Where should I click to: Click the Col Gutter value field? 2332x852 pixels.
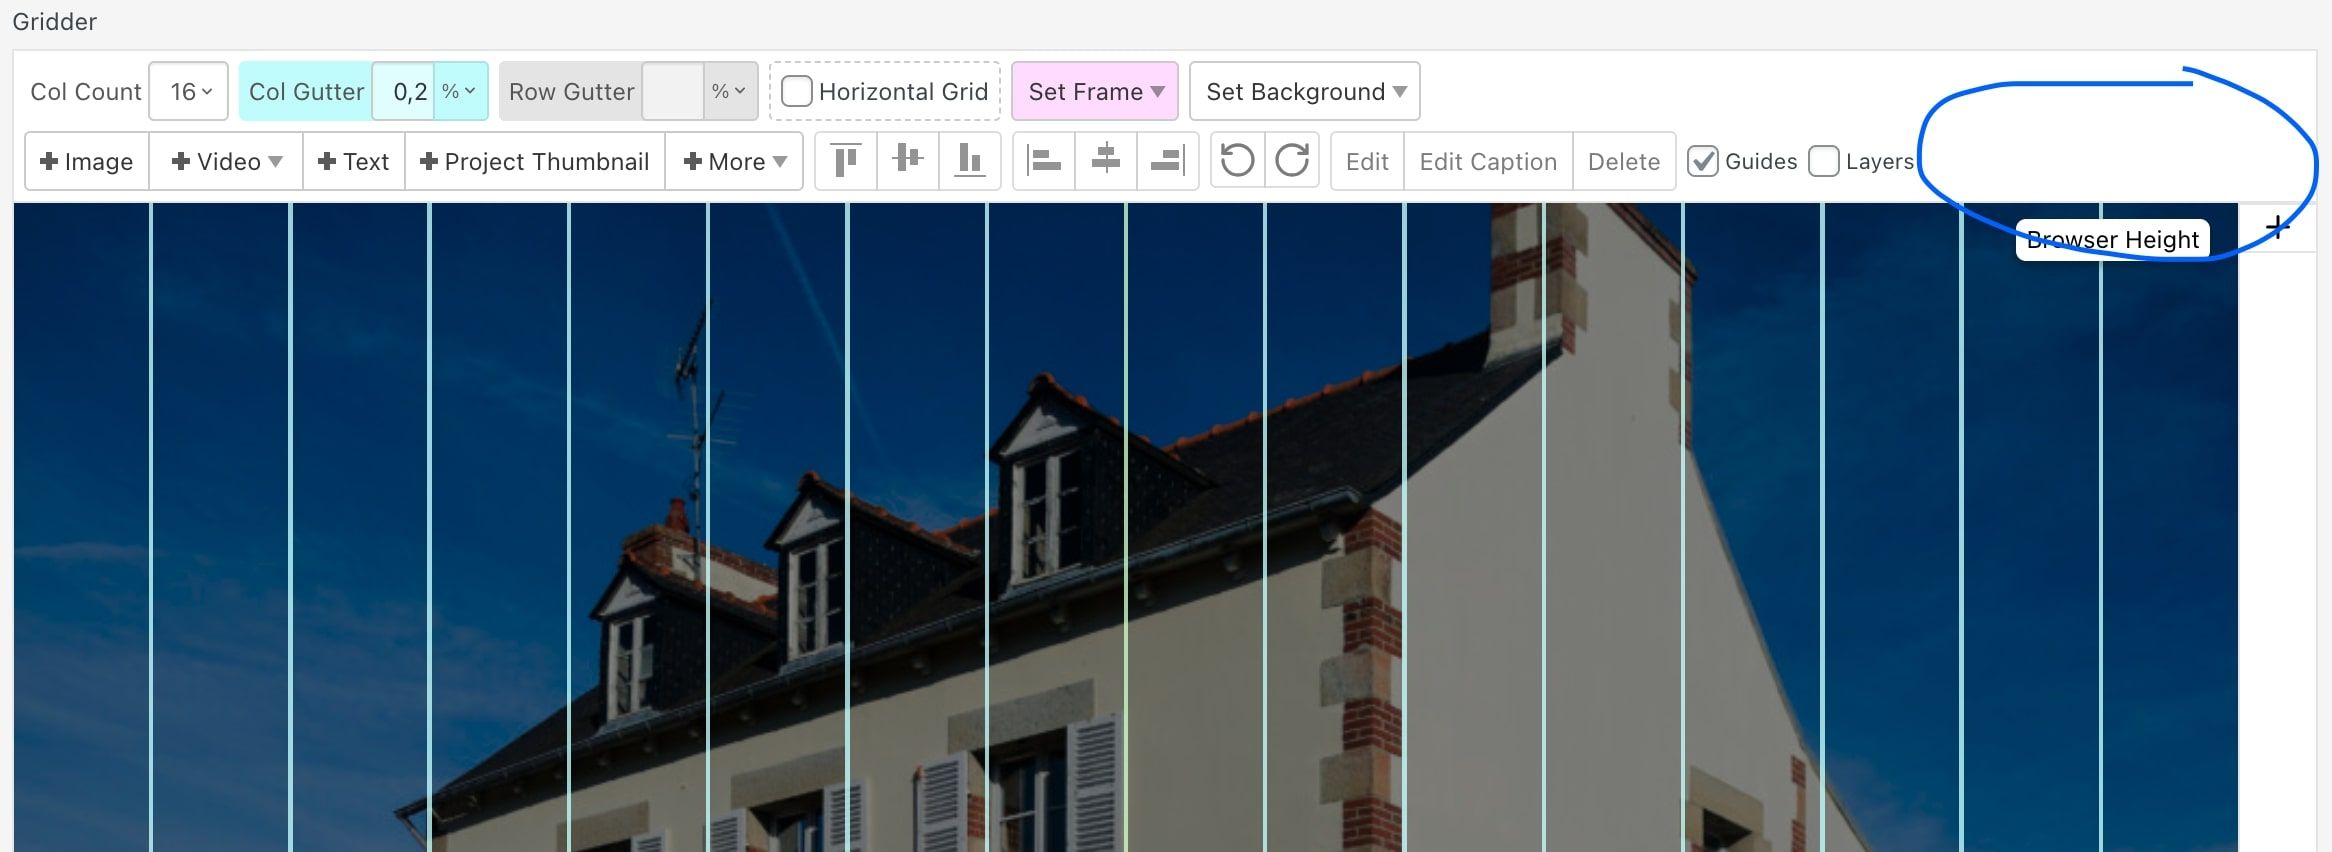click(406, 91)
